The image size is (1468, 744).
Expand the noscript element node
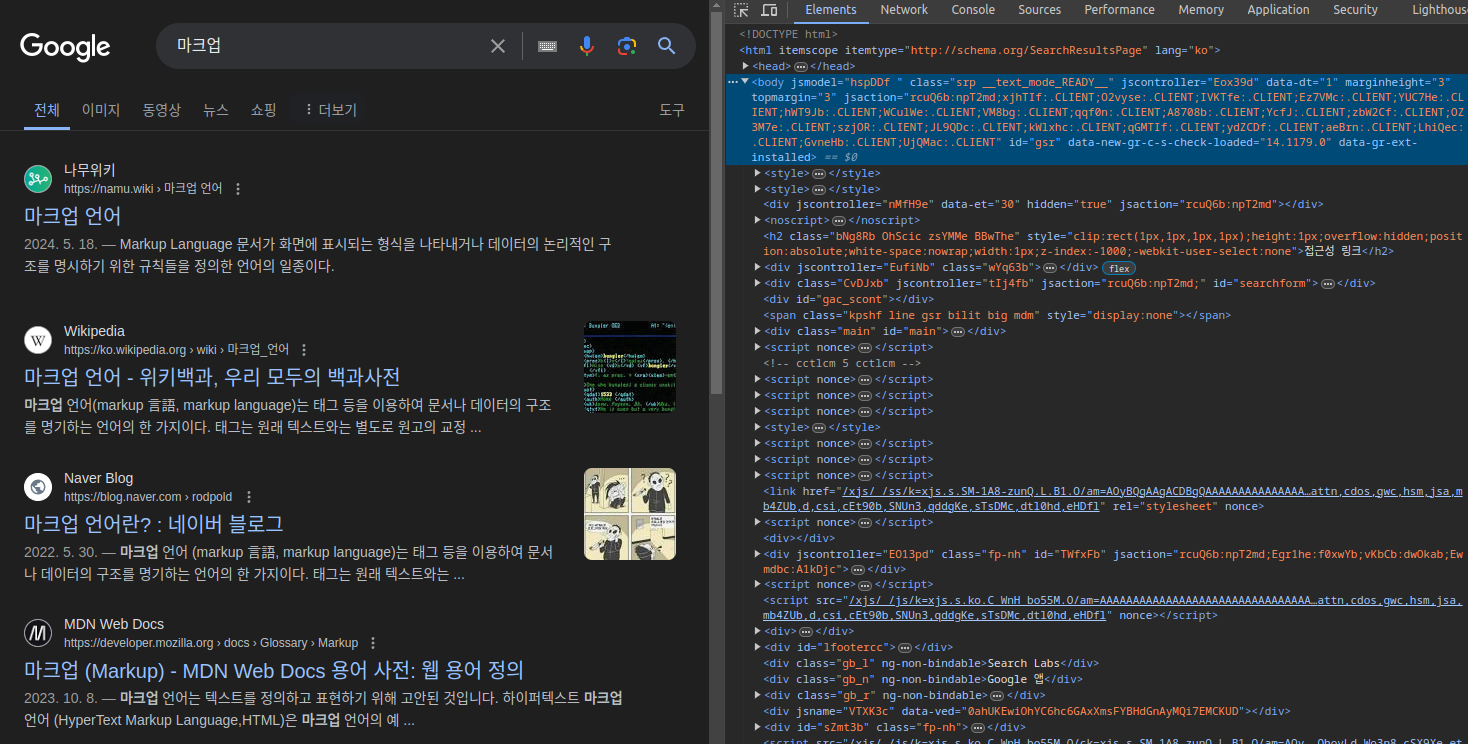click(x=758, y=220)
